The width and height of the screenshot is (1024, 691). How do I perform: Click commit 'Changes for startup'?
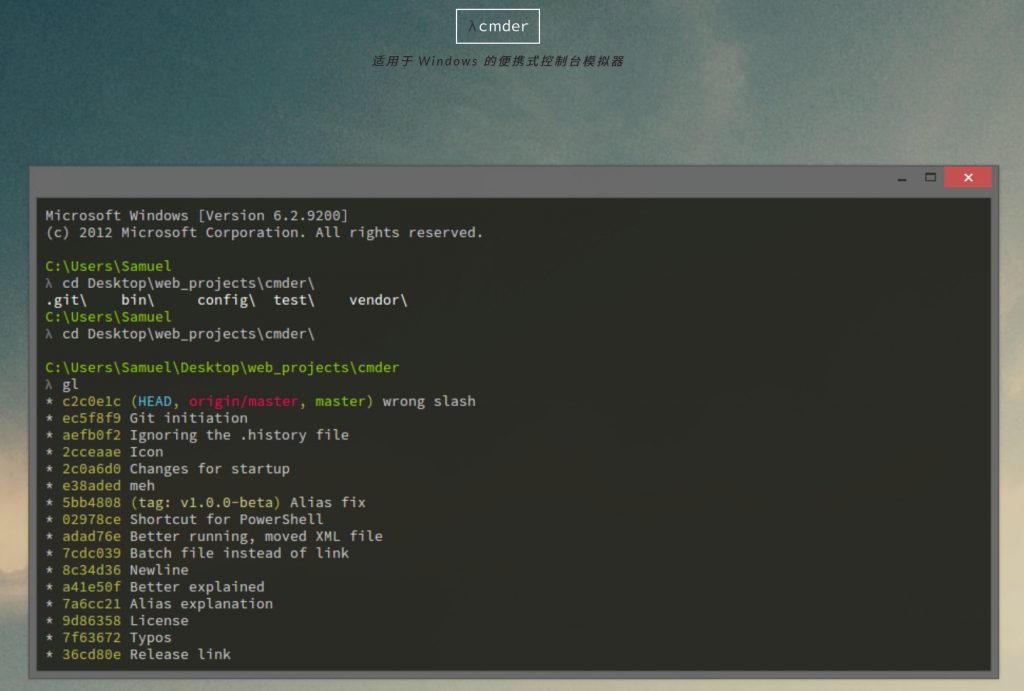[167, 469]
